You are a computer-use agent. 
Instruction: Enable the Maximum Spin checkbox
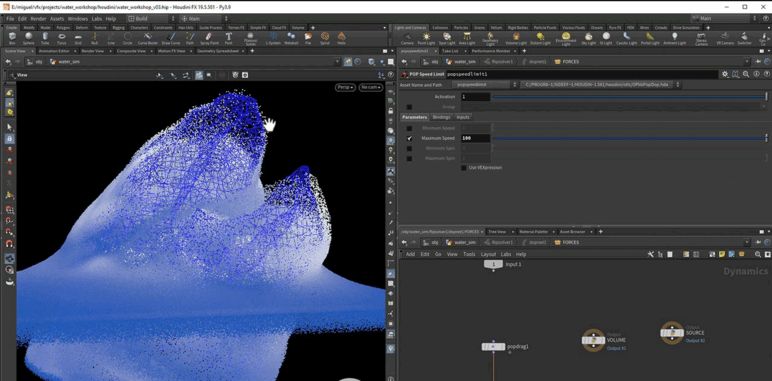click(x=409, y=159)
